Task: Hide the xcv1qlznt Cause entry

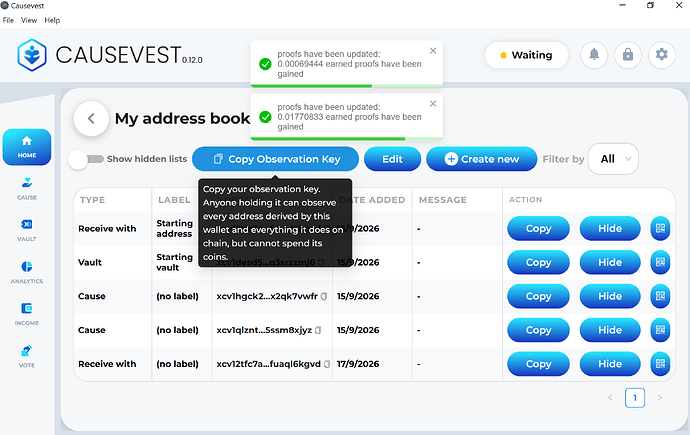Action: click(610, 330)
